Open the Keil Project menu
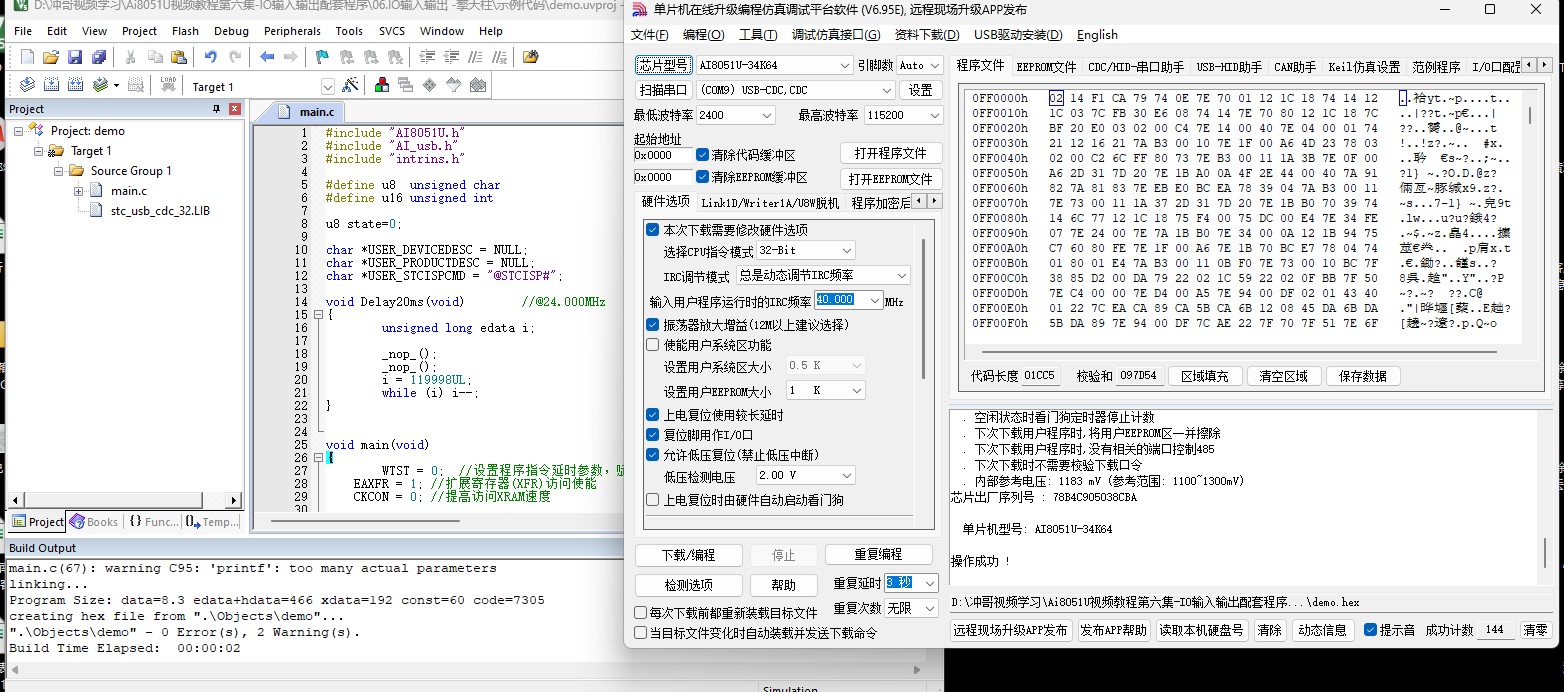Viewport: 1564px width, 692px height. pyautogui.click(x=139, y=31)
